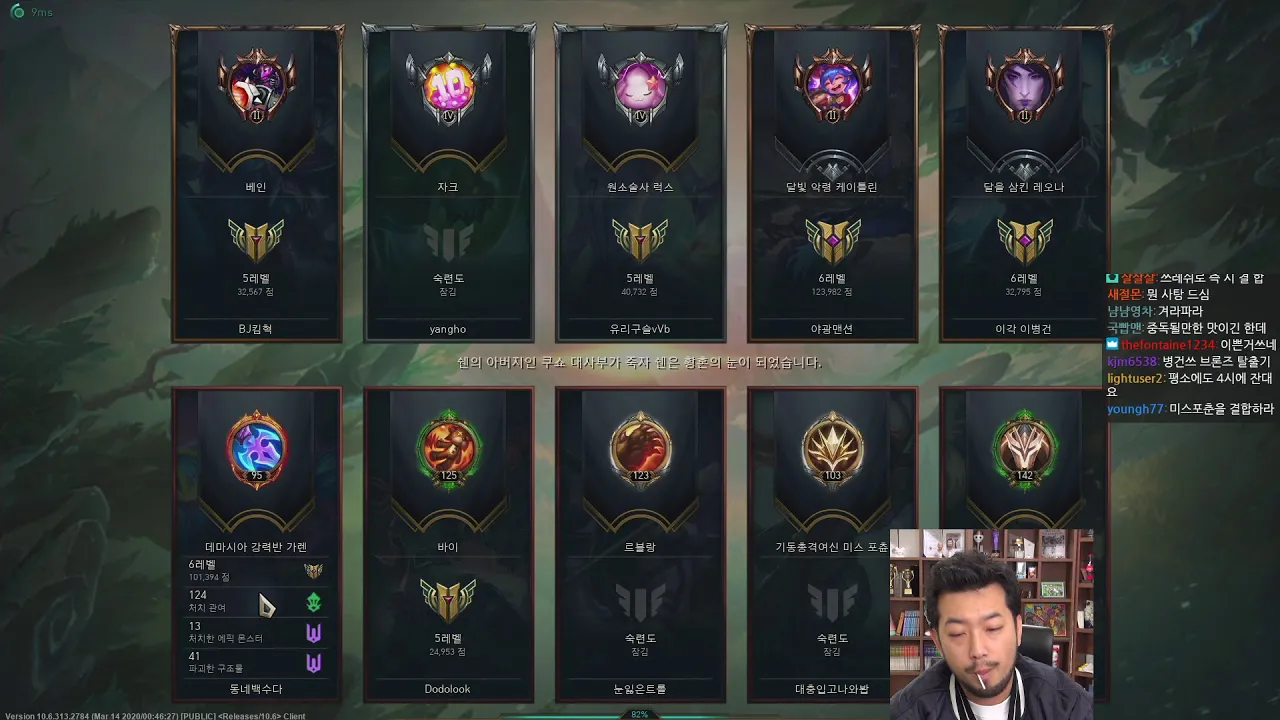Viewport: 1280px width, 720px height.
Task: Click the summoner name 이각 이병건
Action: point(1024,329)
